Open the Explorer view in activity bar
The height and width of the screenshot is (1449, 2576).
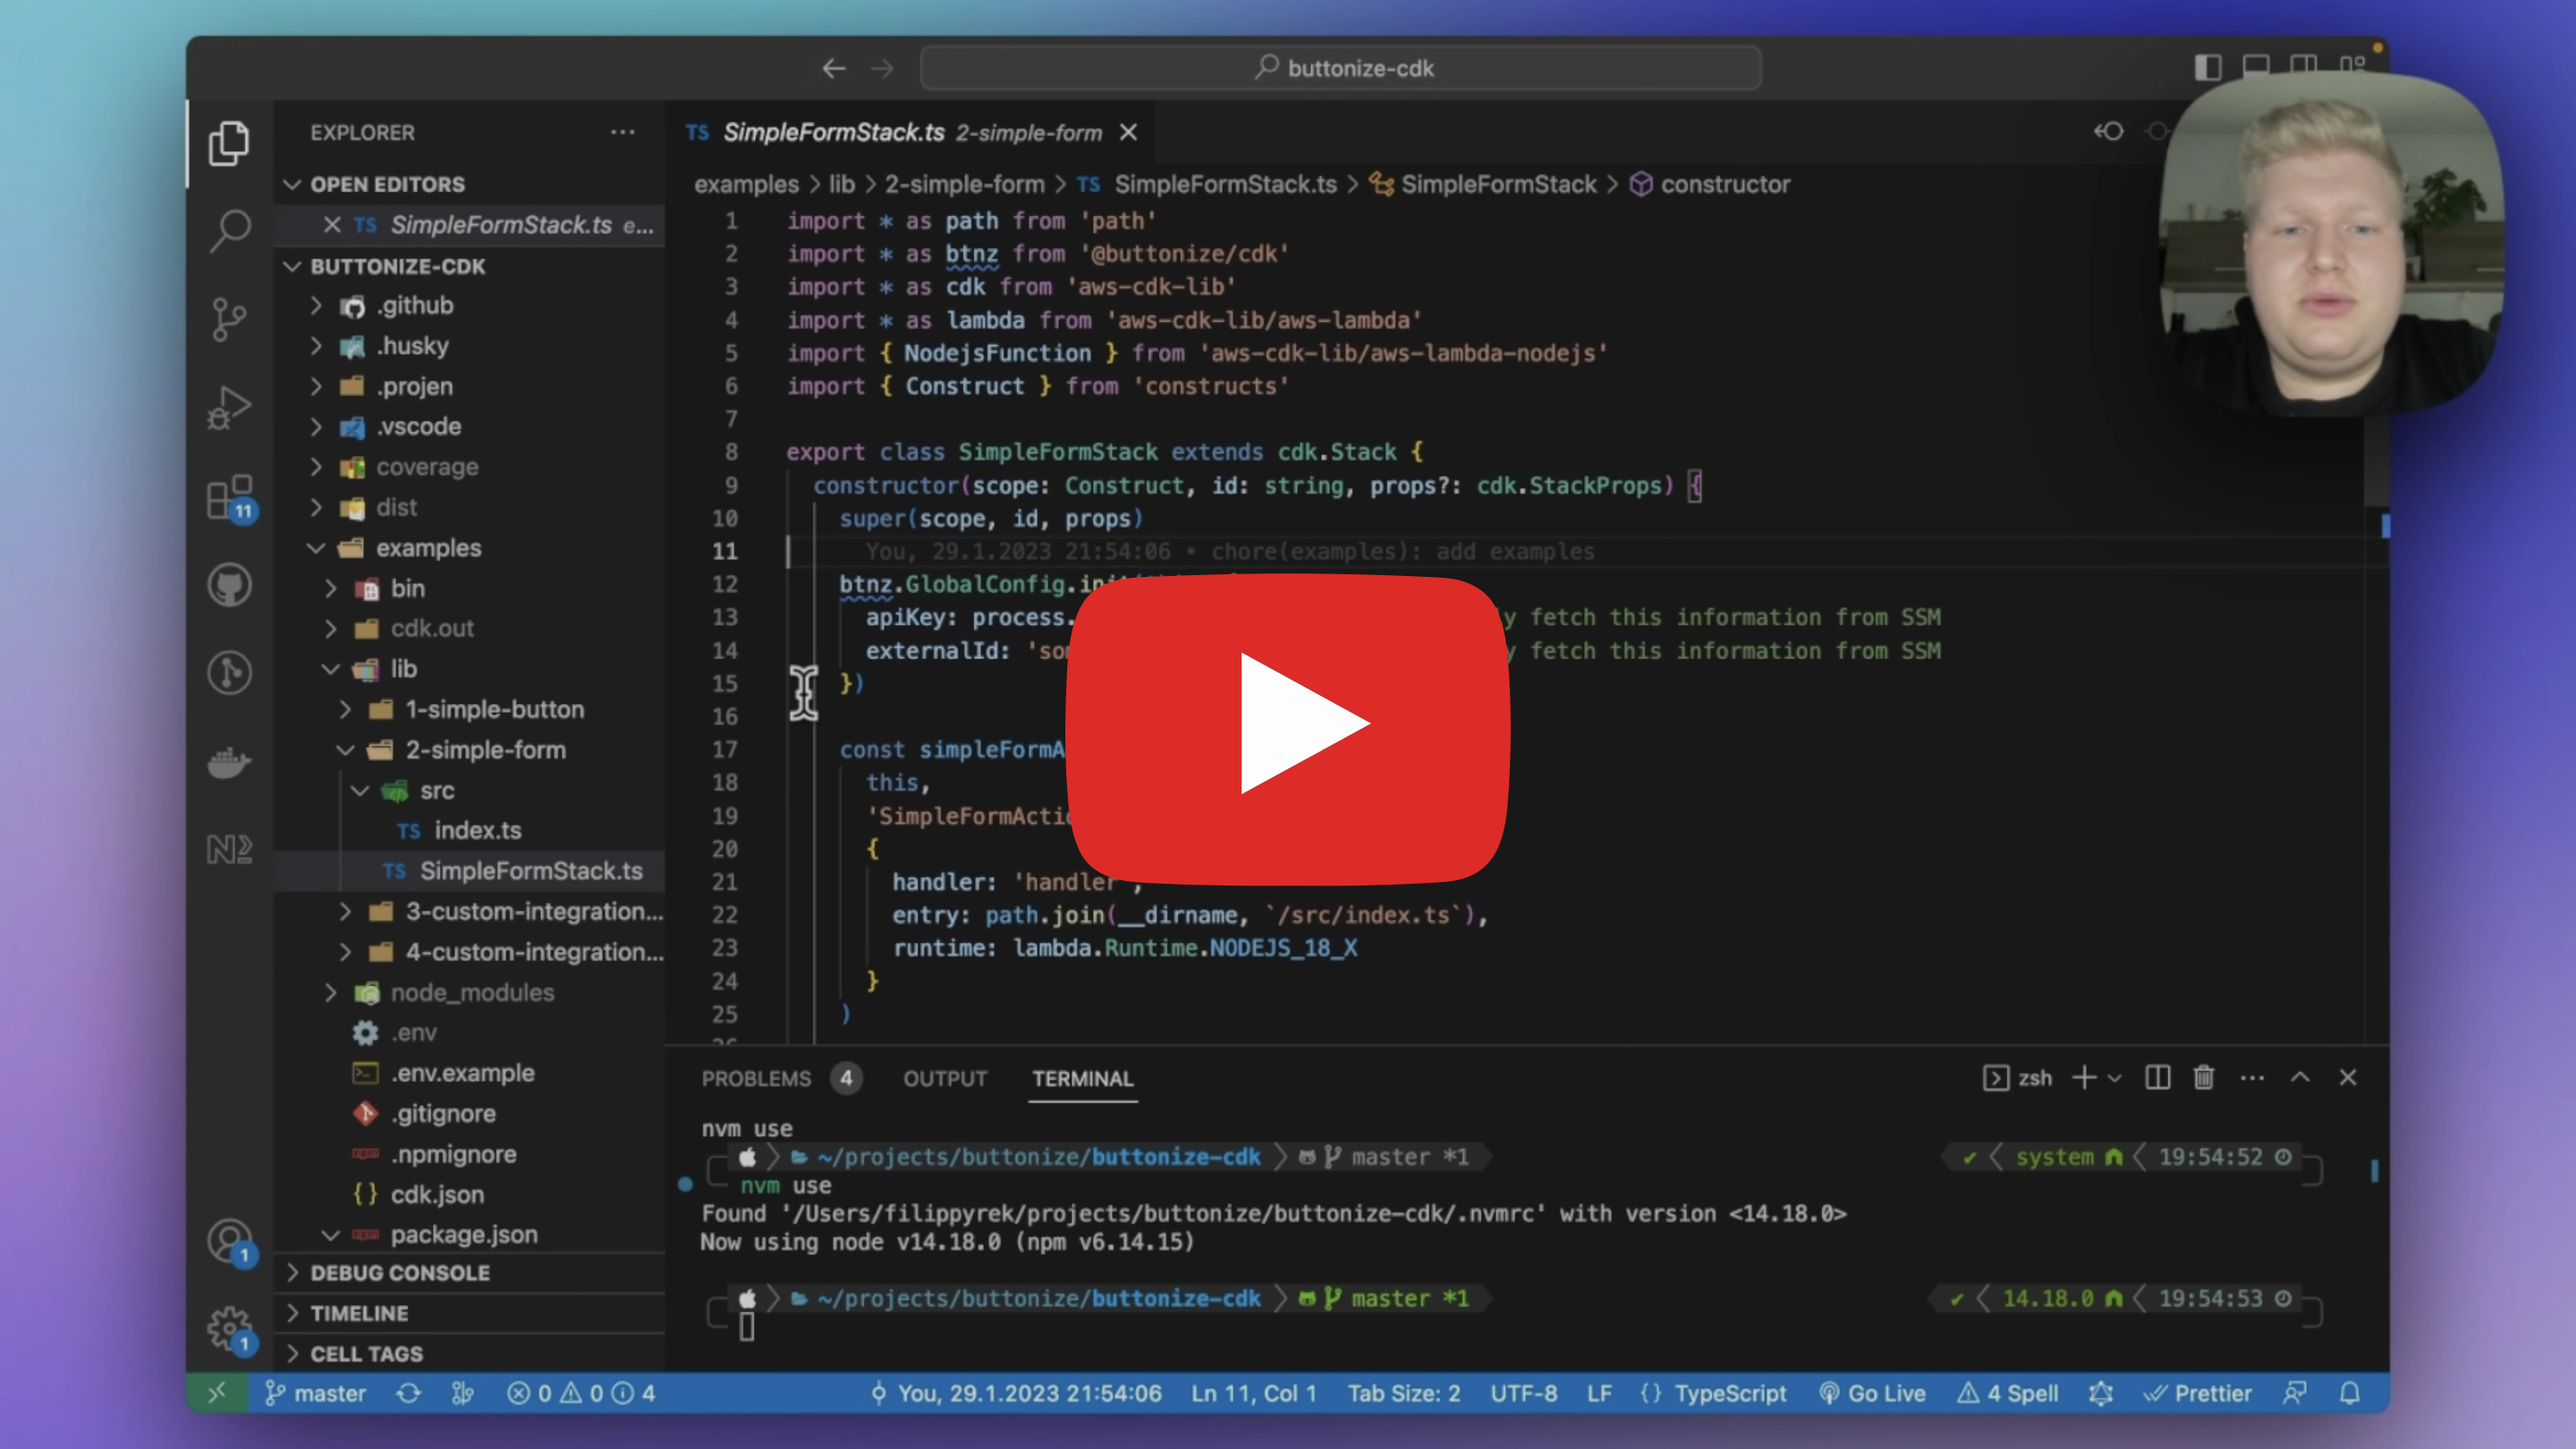click(229, 143)
